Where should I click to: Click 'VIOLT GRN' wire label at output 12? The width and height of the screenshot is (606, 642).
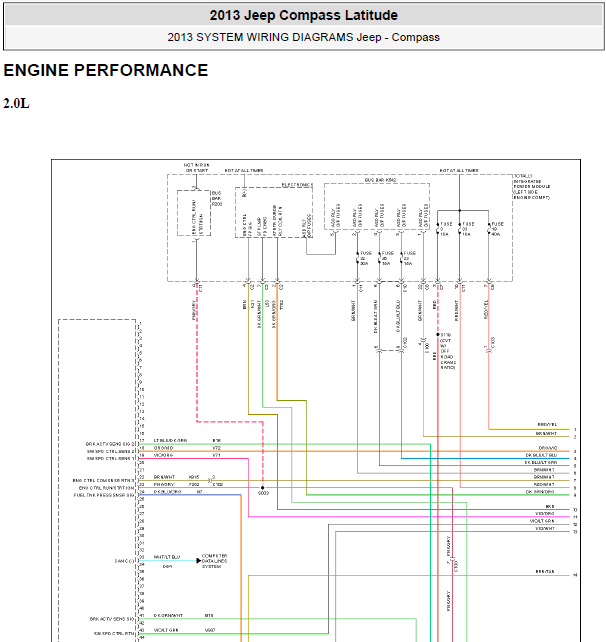(x=542, y=521)
